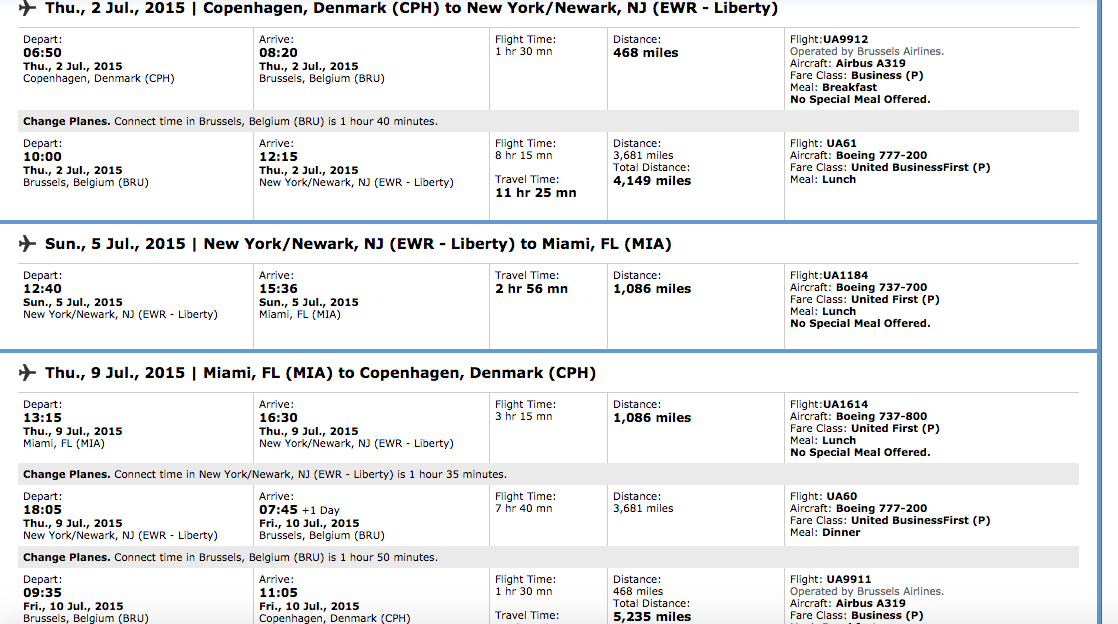Click the airplane icon beside Miami to Copenhagen heading
Image resolution: width=1118 pixels, height=624 pixels.
click(x=27, y=373)
